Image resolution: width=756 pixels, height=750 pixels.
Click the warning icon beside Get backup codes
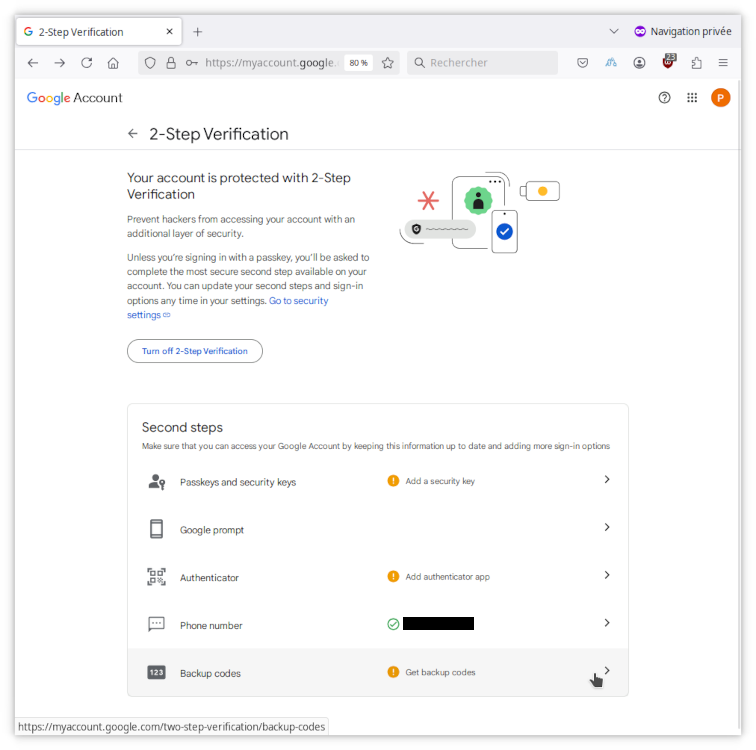(393, 672)
